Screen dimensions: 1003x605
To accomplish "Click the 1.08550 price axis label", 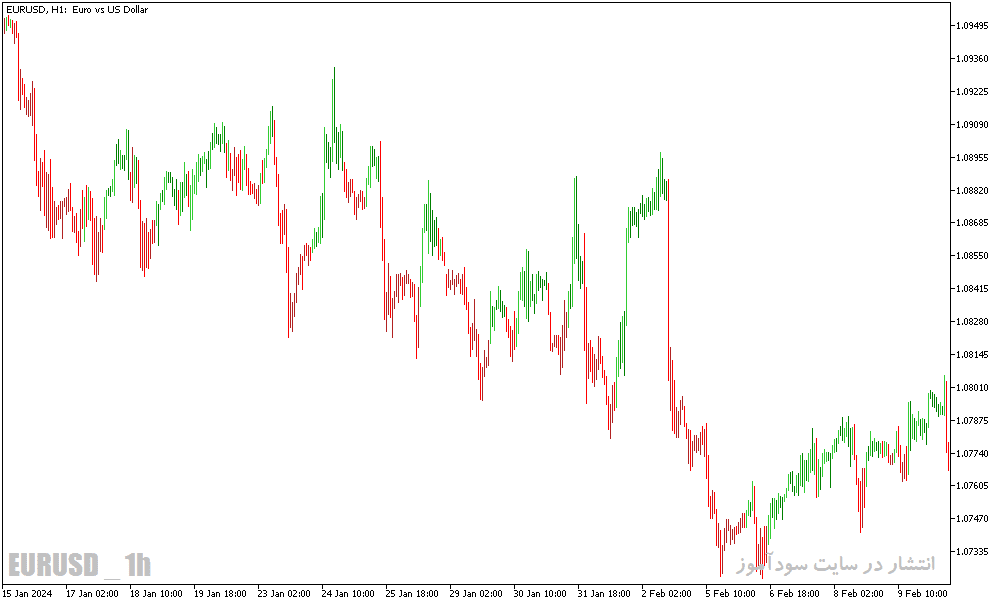I will pos(972,256).
